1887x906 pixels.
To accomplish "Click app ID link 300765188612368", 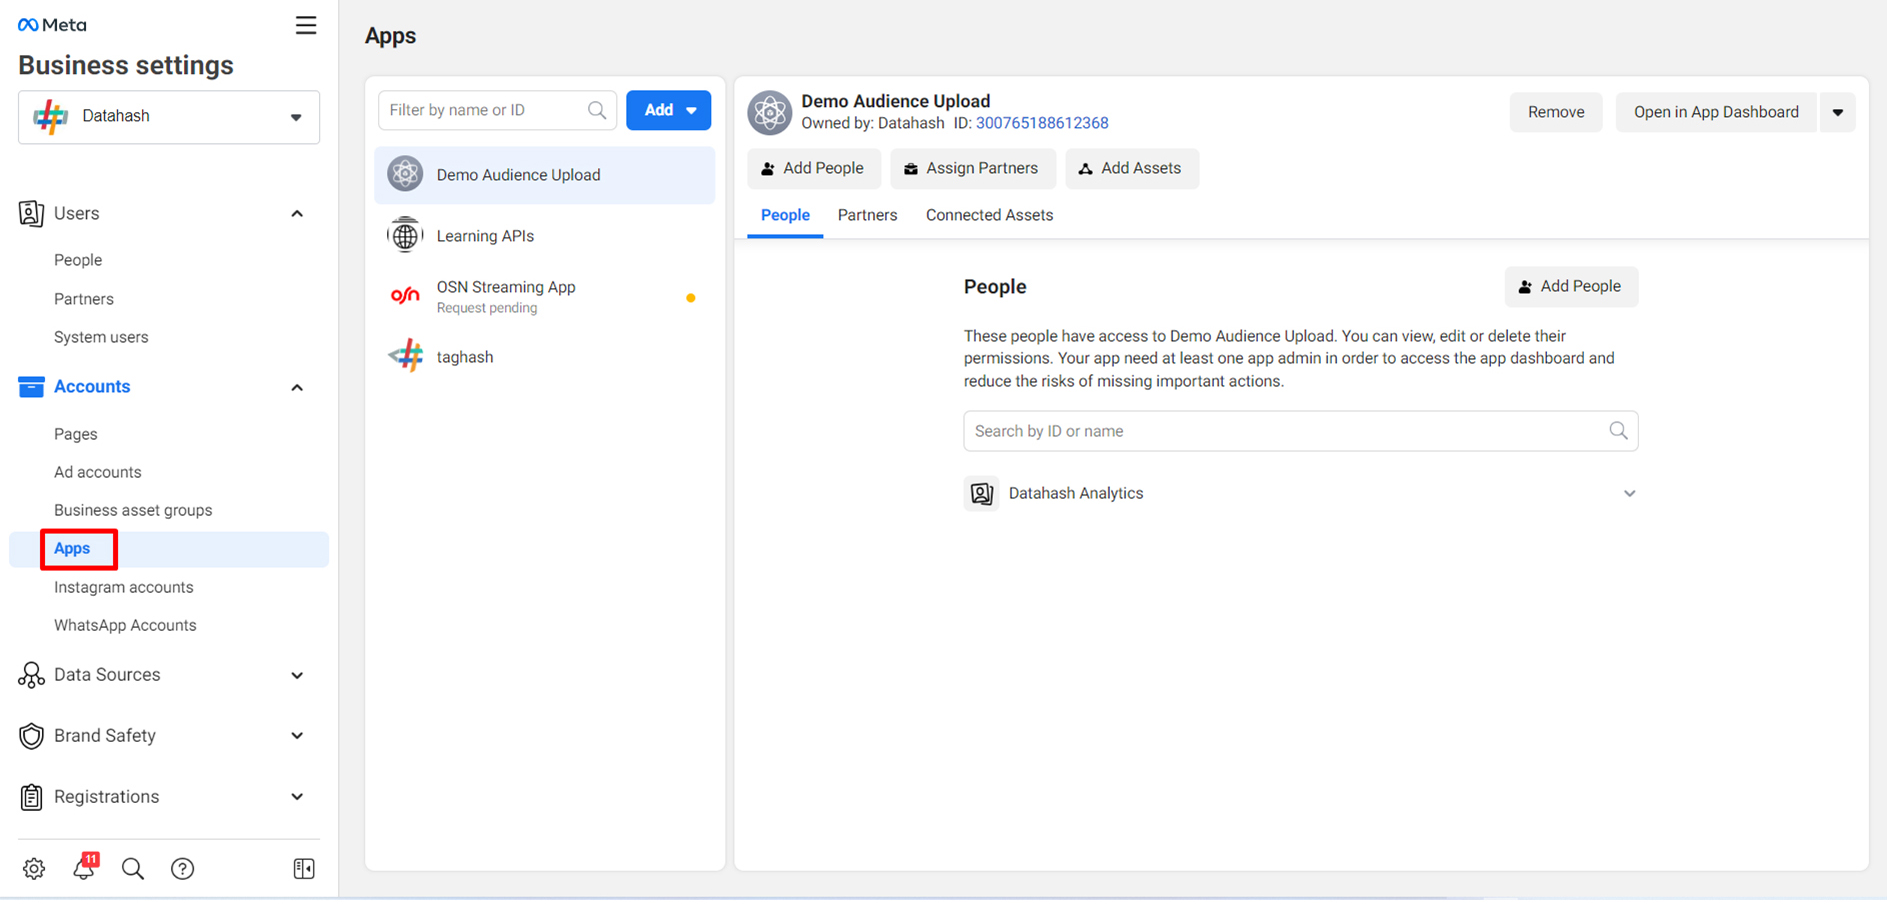I will (1042, 123).
